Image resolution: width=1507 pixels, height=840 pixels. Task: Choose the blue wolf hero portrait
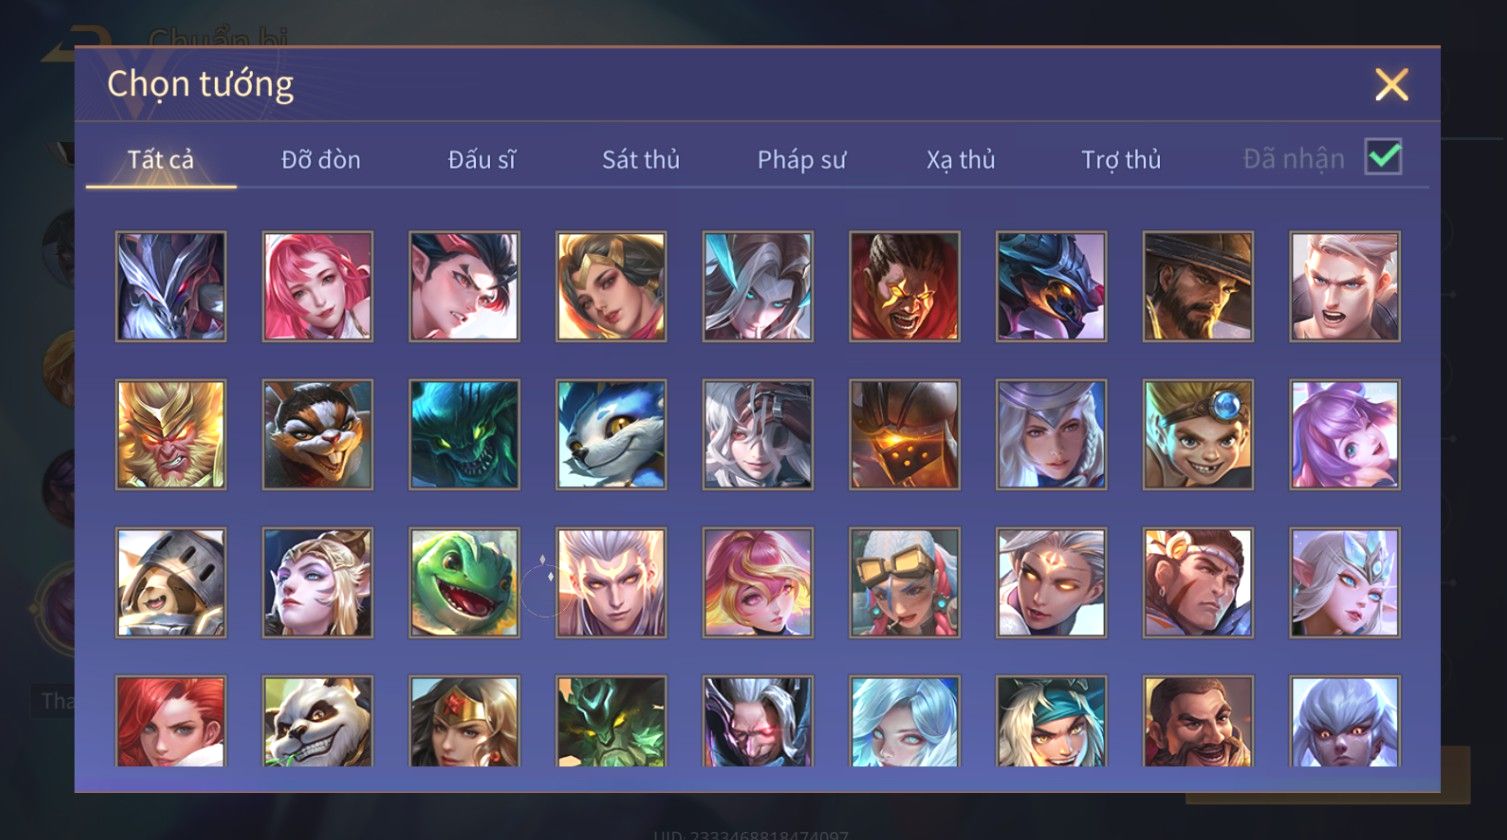point(611,435)
